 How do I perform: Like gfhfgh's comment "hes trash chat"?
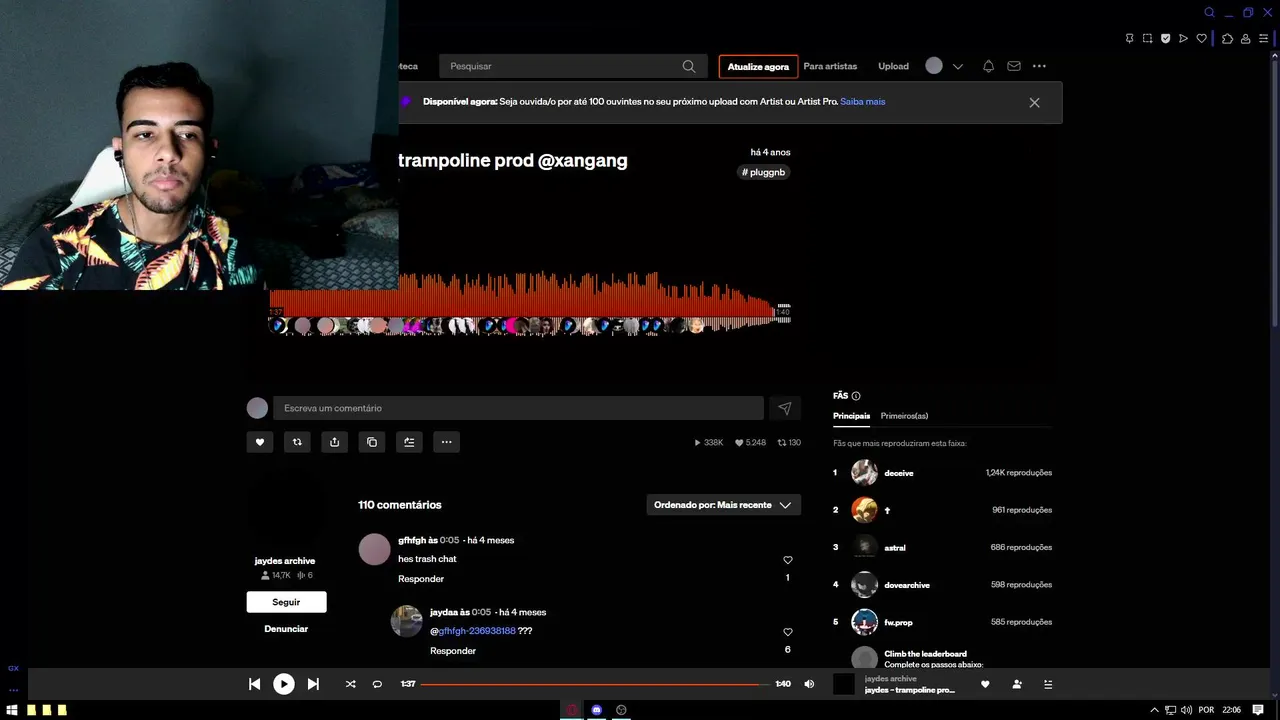pyautogui.click(x=787, y=560)
